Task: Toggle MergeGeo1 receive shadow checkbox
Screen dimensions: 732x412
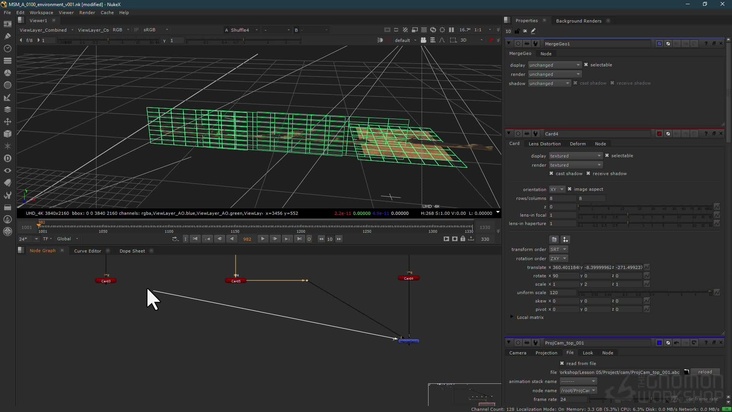Action: coord(612,83)
